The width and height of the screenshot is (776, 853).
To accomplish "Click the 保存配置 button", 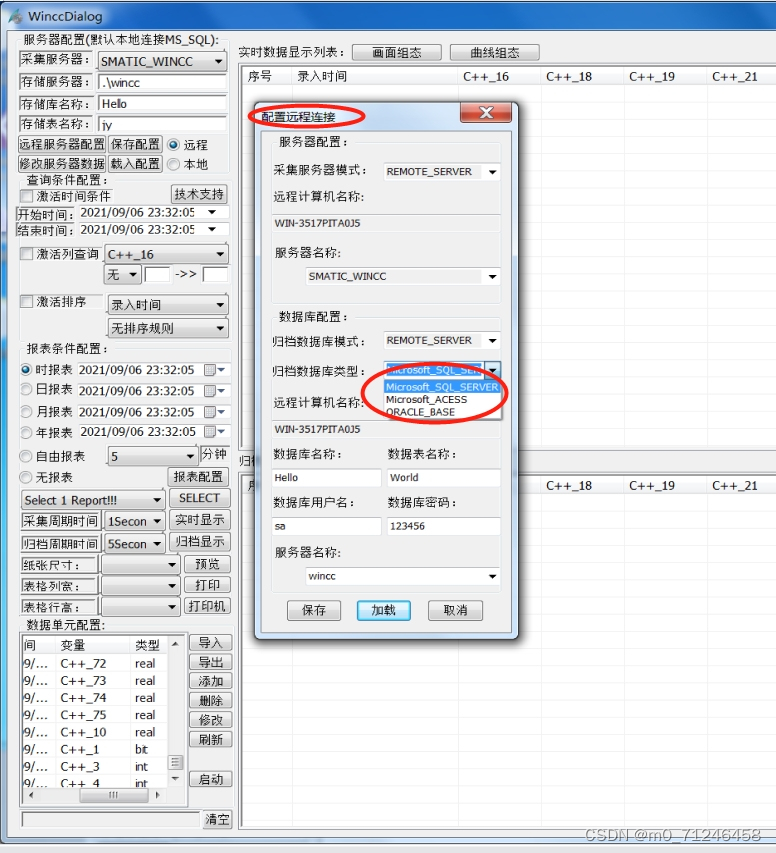I will (136, 144).
